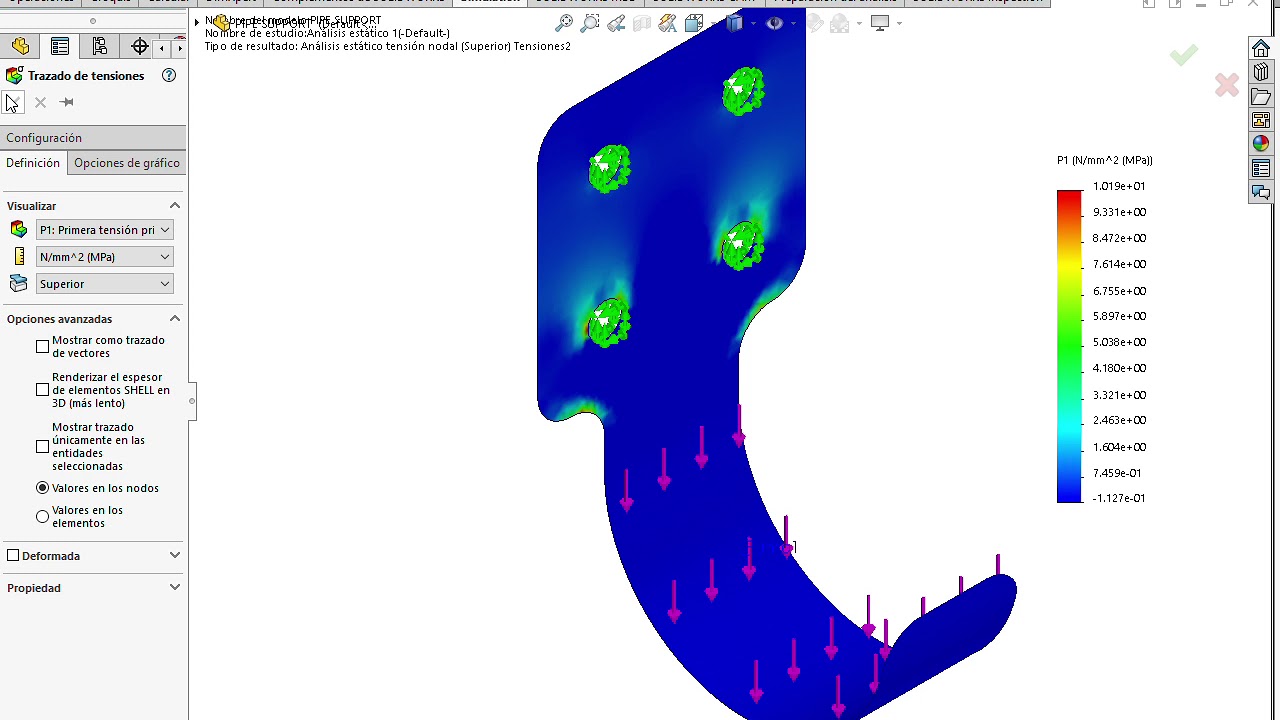This screenshot has height=720, width=1280.
Task: Enable the Deformada checkbox
Action: [13, 555]
